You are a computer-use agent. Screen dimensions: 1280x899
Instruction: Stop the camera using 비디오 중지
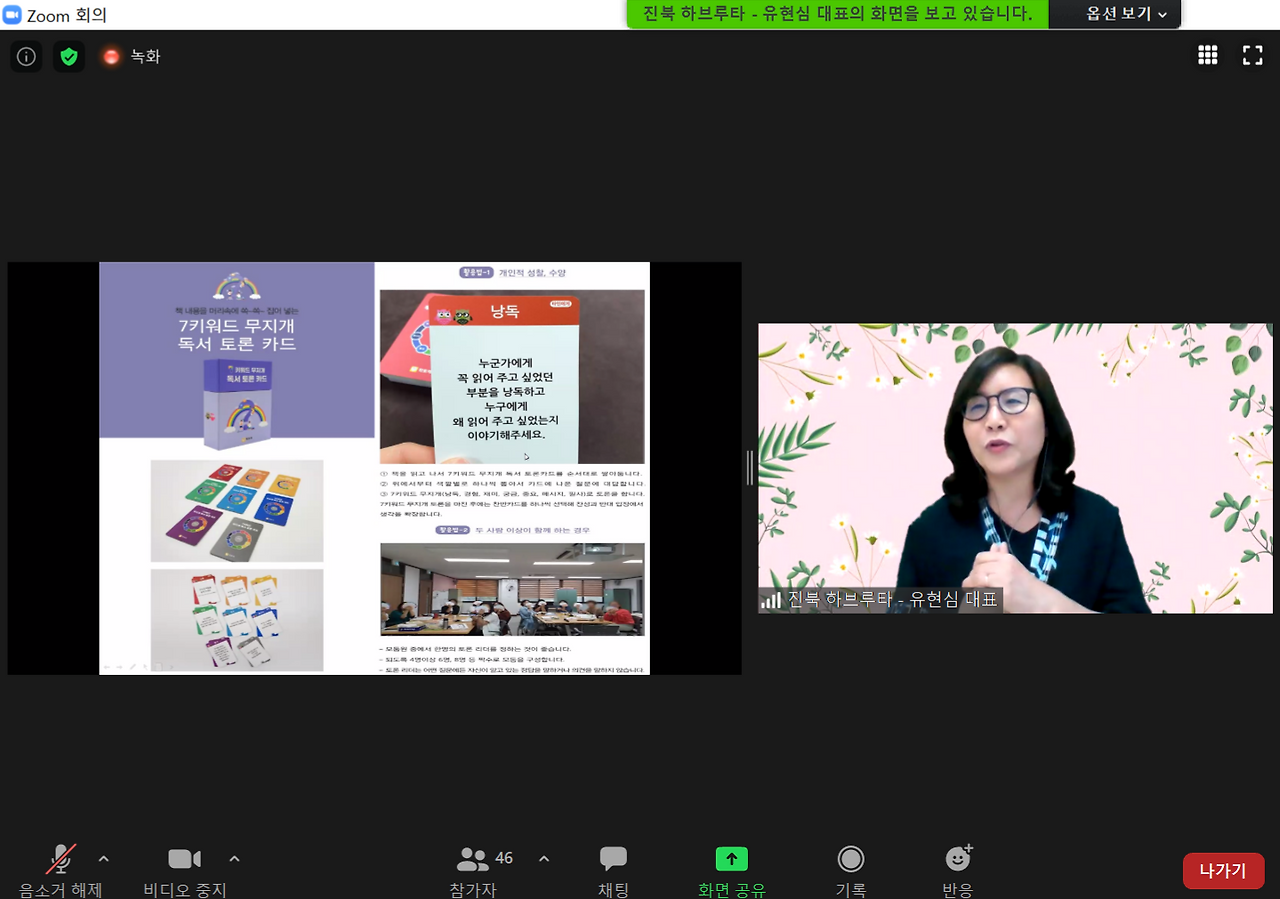[185, 870]
